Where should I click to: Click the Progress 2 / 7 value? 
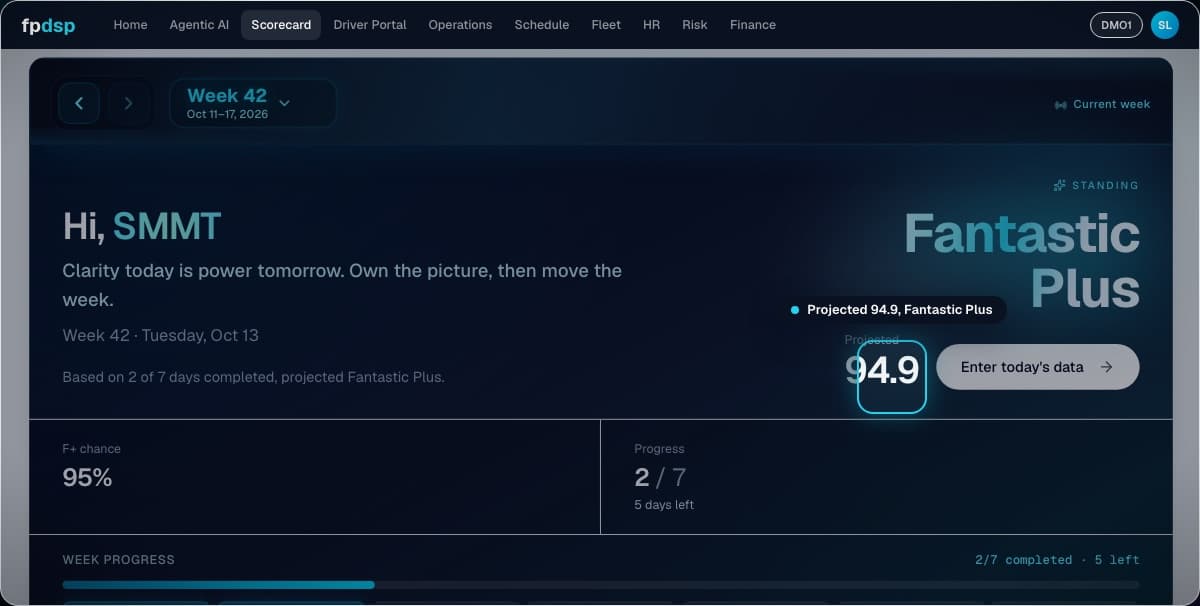pyautogui.click(x=660, y=477)
